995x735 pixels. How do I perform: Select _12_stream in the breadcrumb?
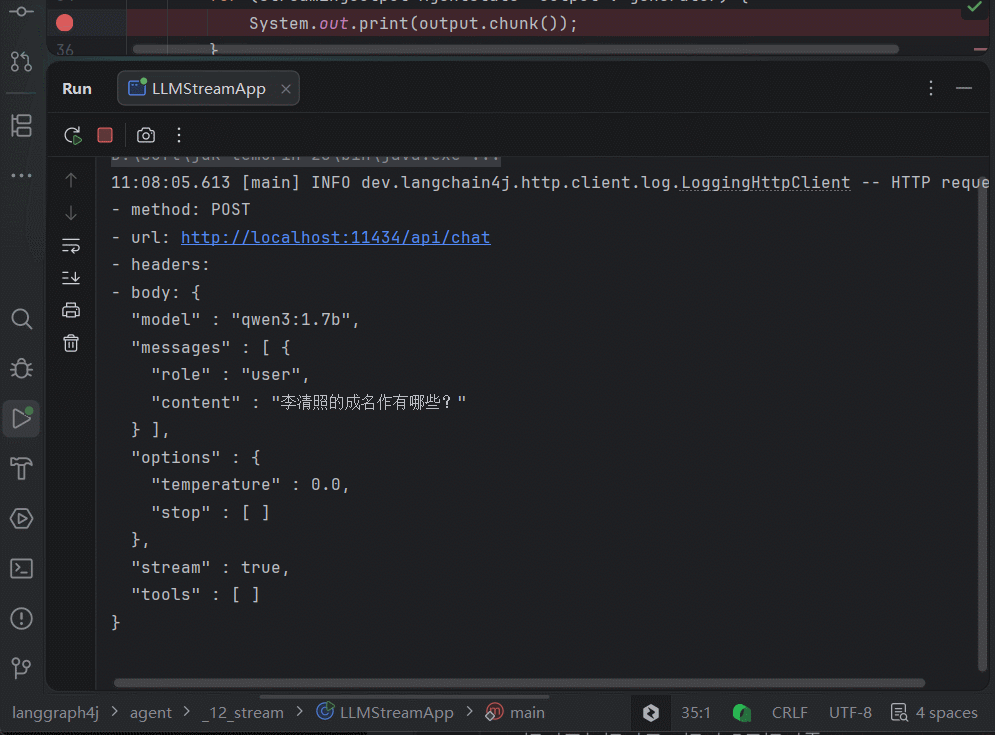click(x=242, y=713)
